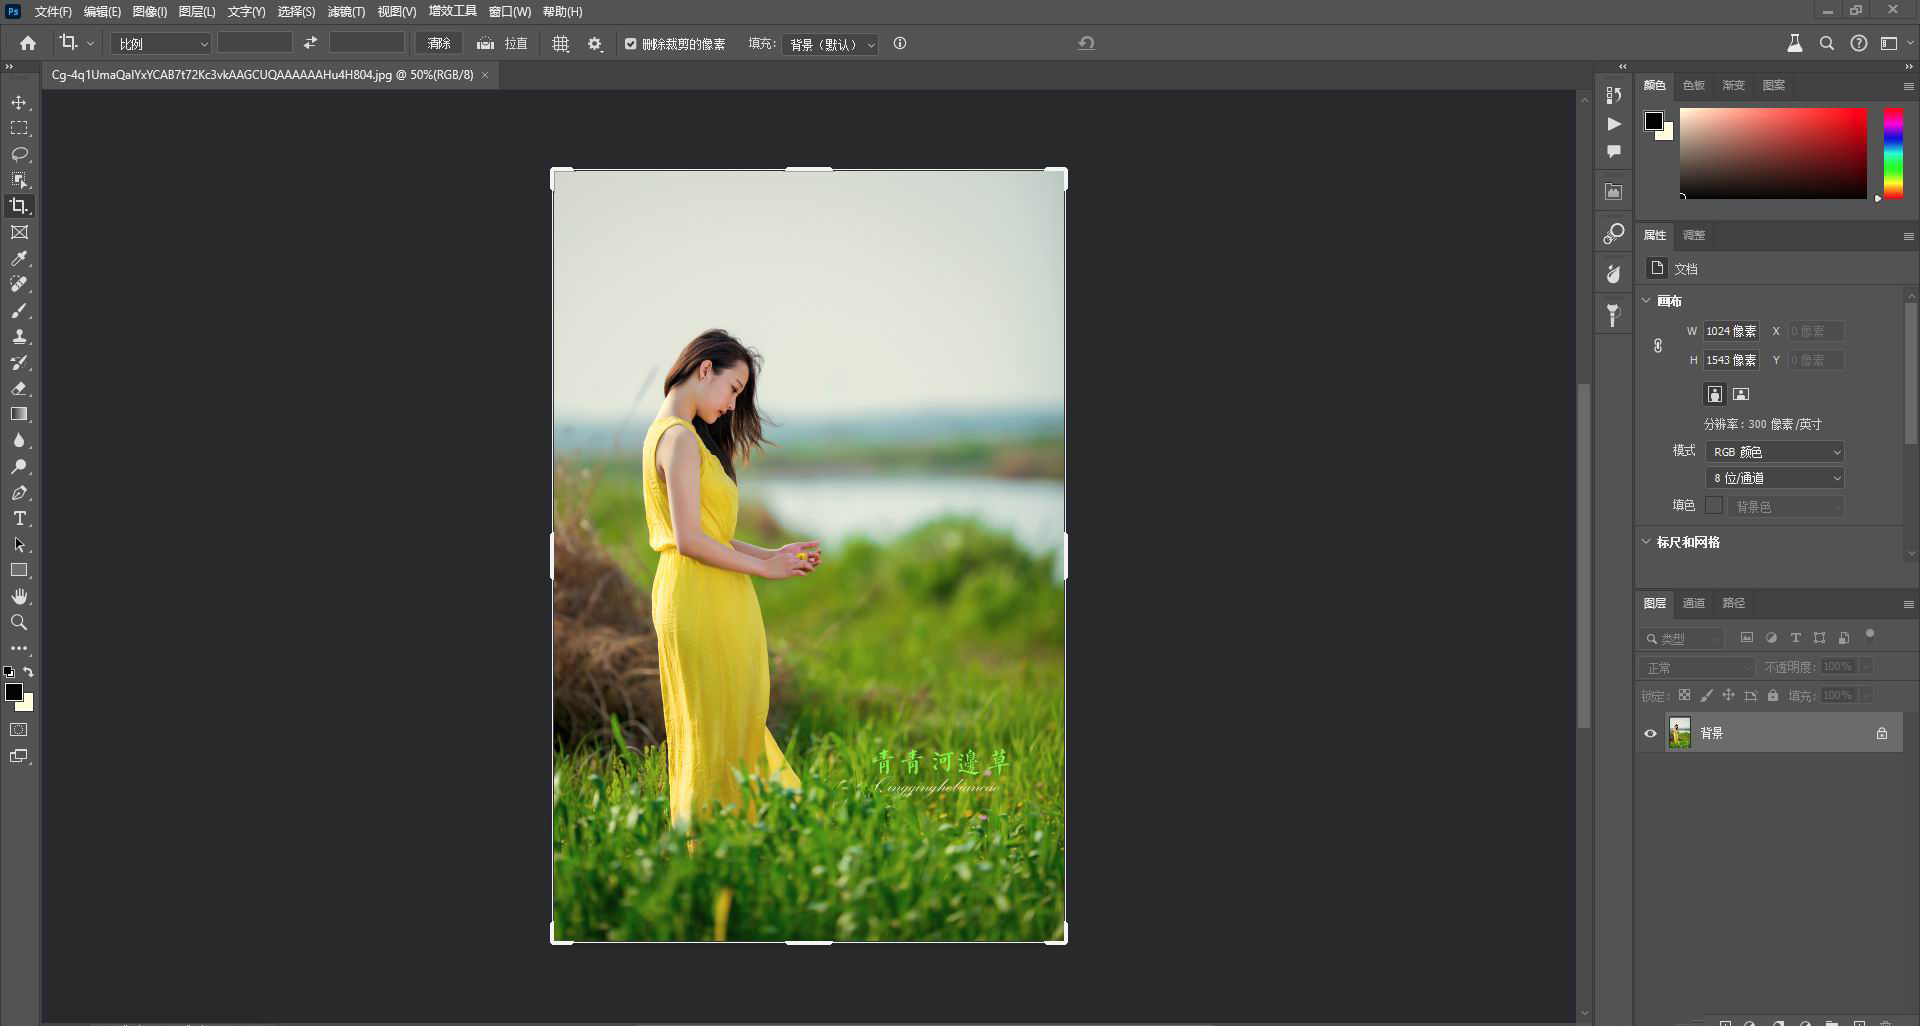Image resolution: width=1920 pixels, height=1026 pixels.
Task: Expand the 标尺和网格 section
Action: coord(1647,542)
